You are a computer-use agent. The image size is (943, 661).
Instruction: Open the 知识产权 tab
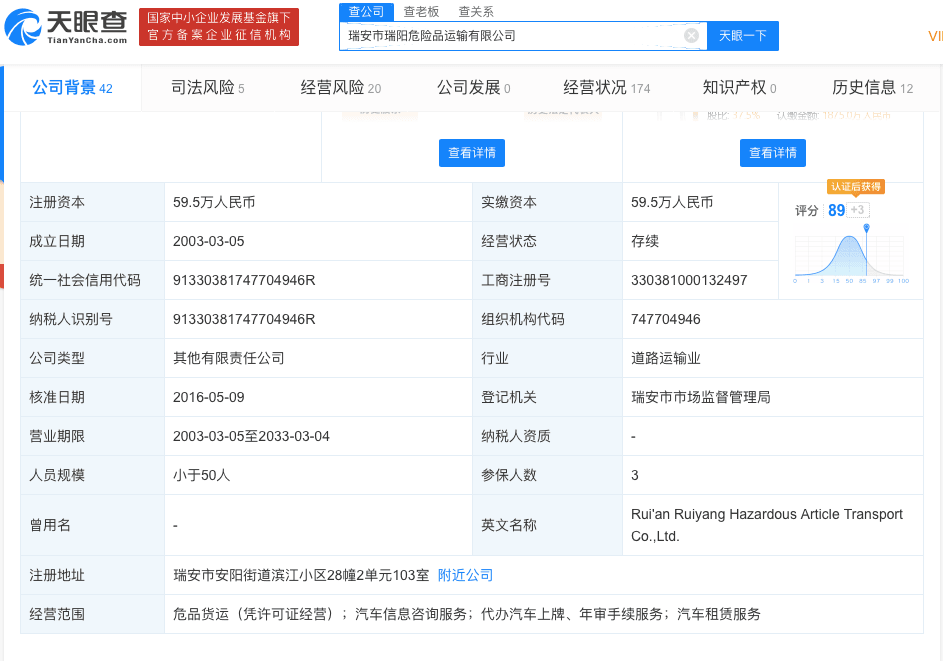[739, 88]
